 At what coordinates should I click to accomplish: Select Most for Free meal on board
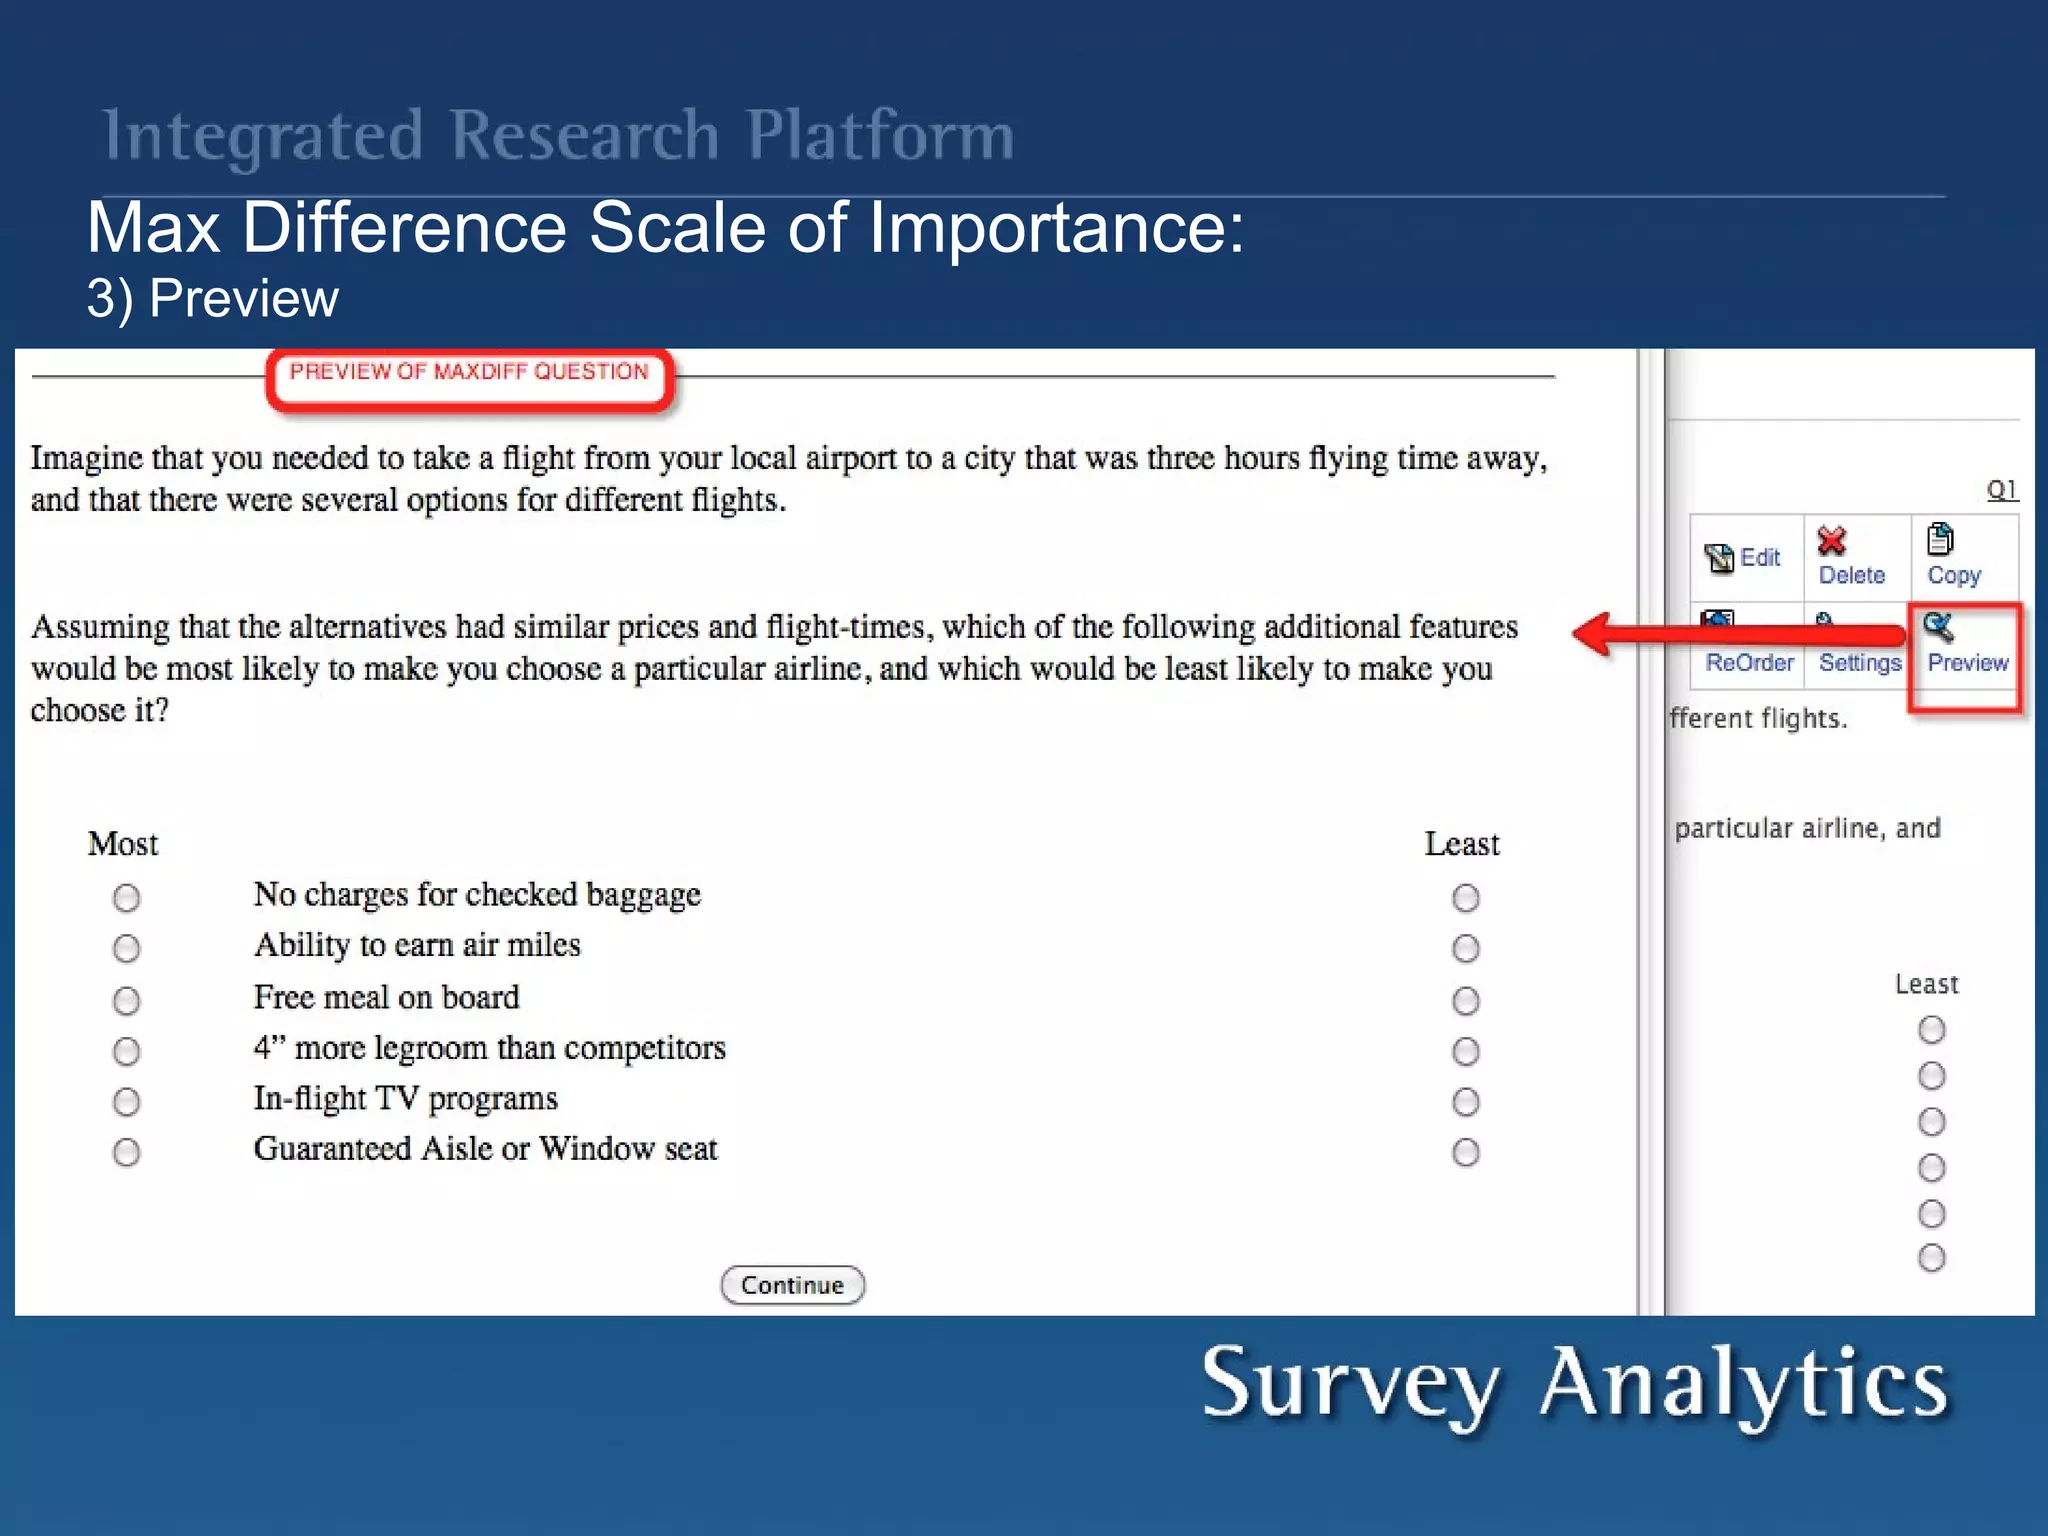click(x=126, y=1000)
